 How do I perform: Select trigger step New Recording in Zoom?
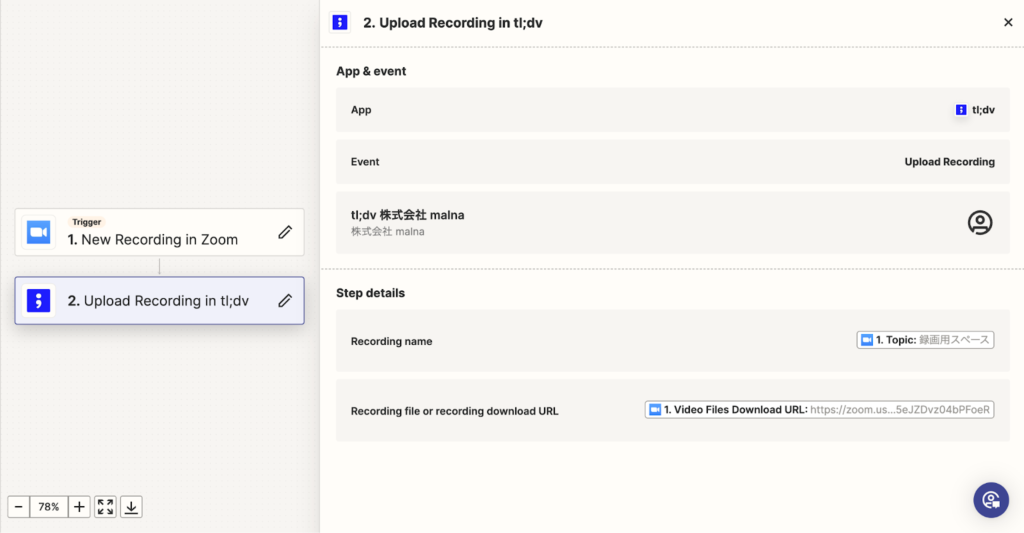[x=159, y=233]
